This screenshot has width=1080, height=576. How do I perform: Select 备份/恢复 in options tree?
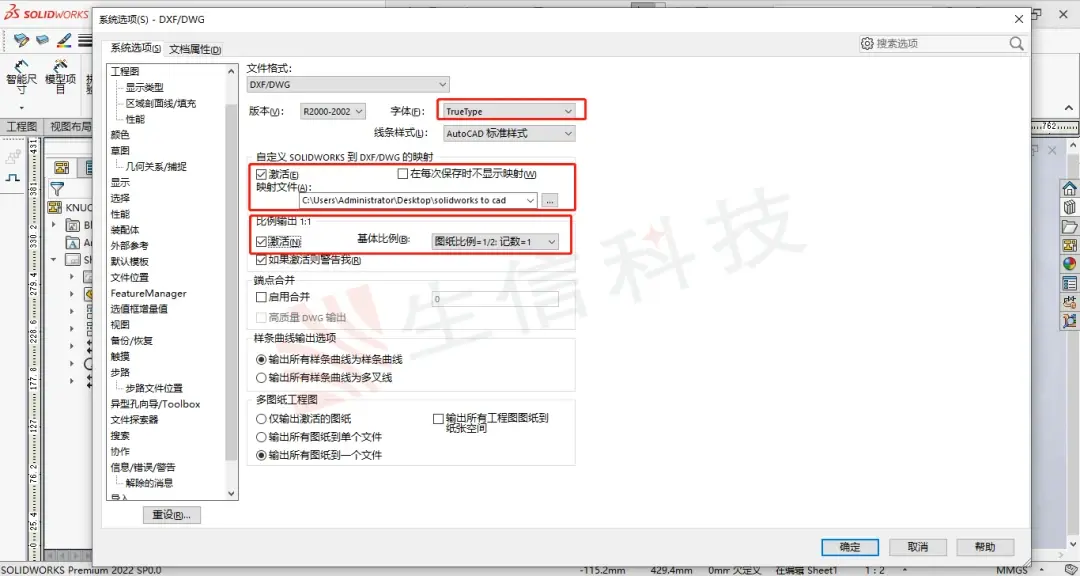pyautogui.click(x=132, y=341)
